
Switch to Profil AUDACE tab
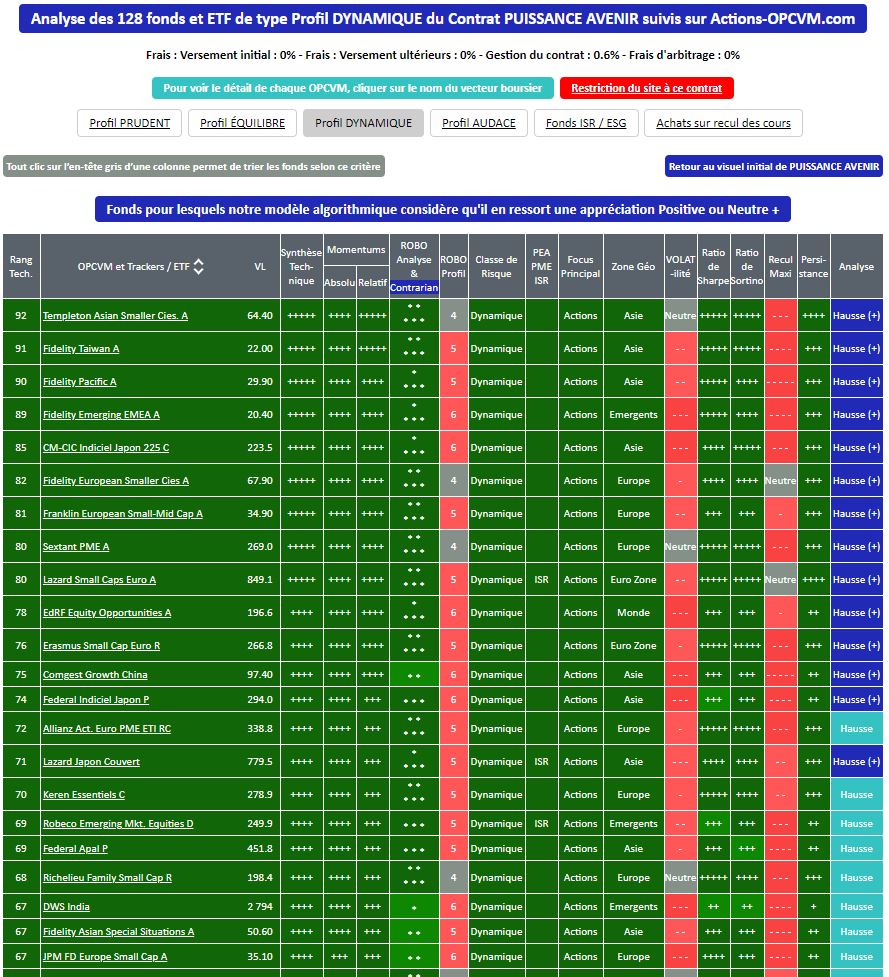(x=478, y=123)
